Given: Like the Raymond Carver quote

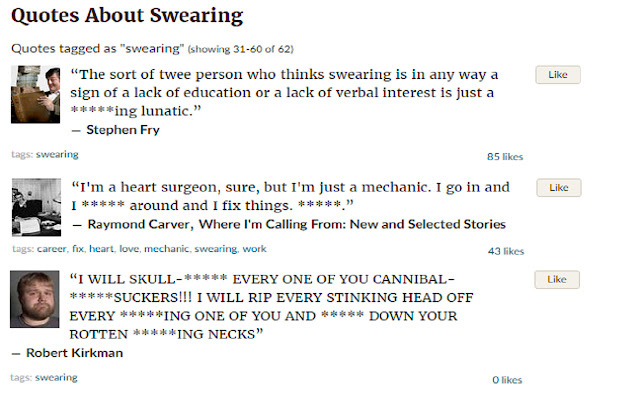Looking at the screenshot, I should click(x=558, y=188).
